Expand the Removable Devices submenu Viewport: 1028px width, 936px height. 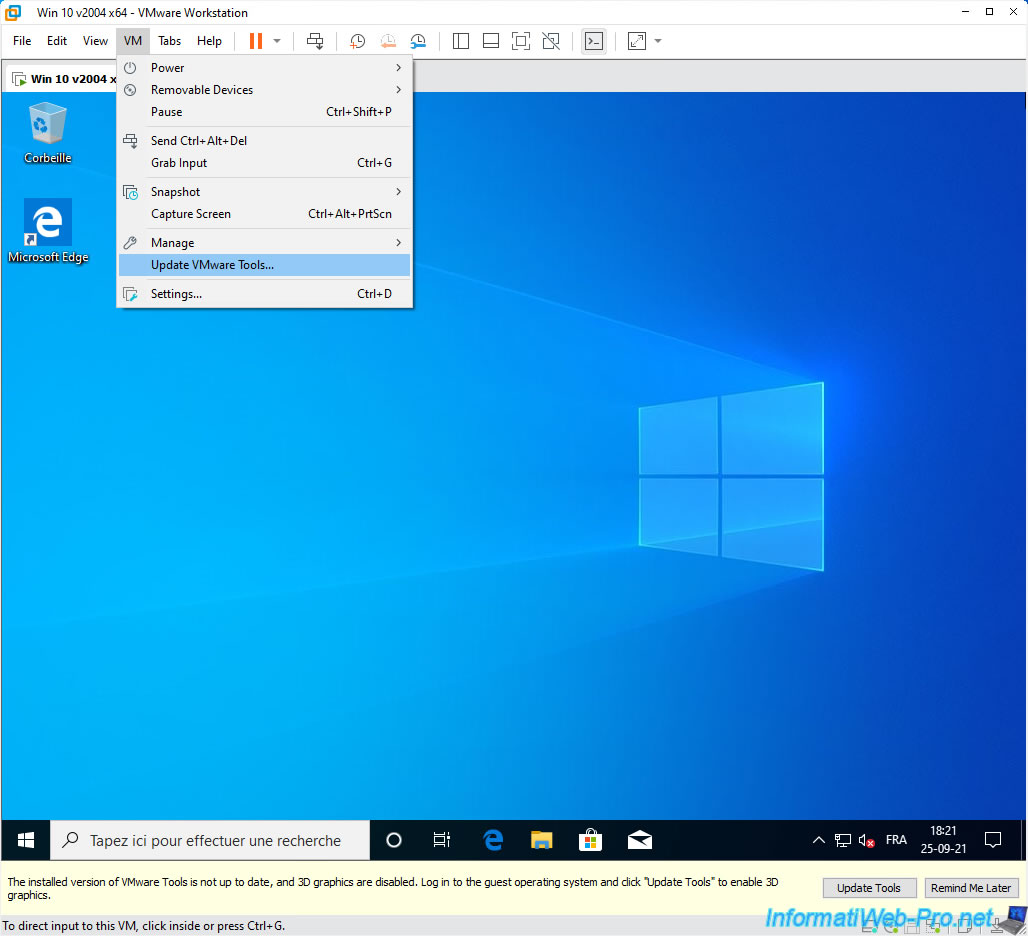(265, 90)
